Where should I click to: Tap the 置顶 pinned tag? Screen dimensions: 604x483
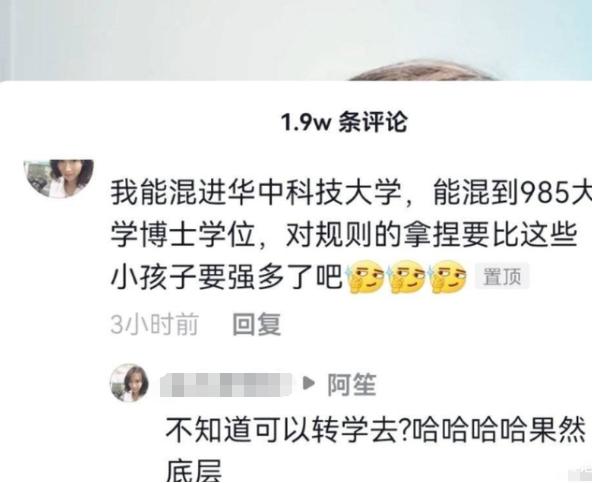tap(502, 276)
